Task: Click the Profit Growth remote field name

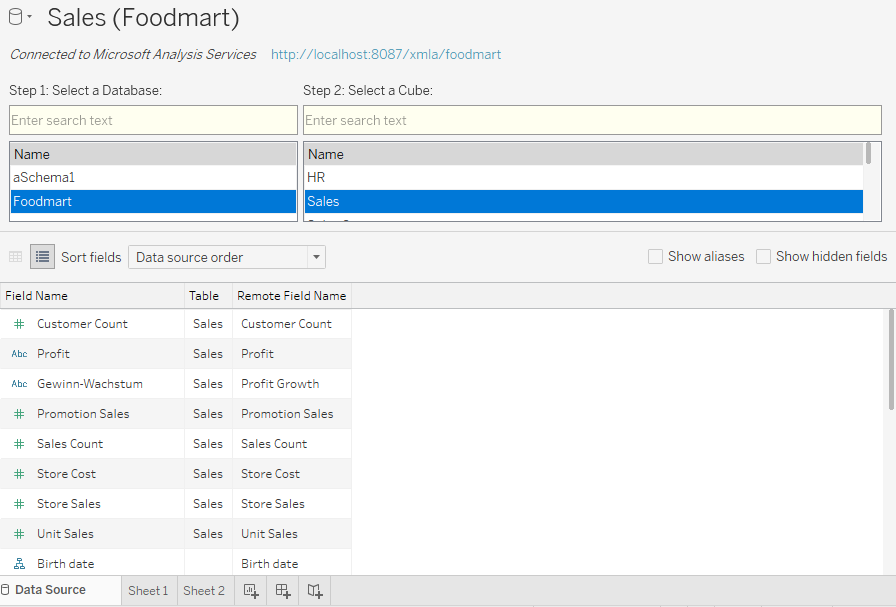Action: click(280, 384)
